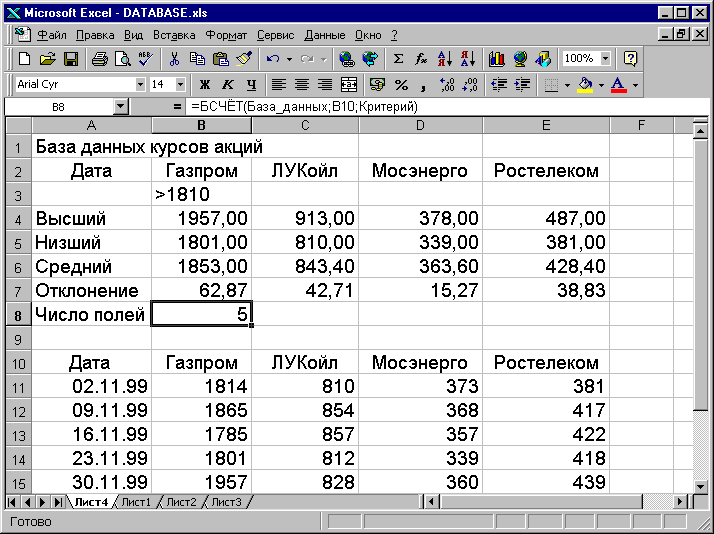Select cell with value 1957,00

201,219
